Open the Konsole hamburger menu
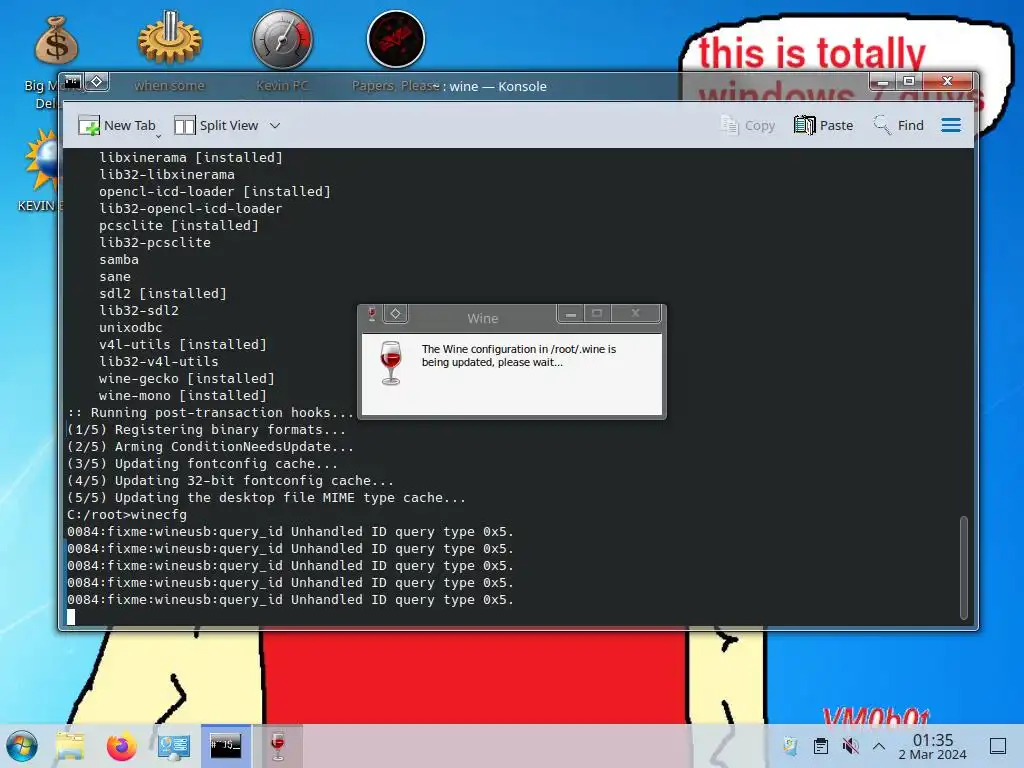Image resolution: width=1024 pixels, height=768 pixels. tap(951, 125)
